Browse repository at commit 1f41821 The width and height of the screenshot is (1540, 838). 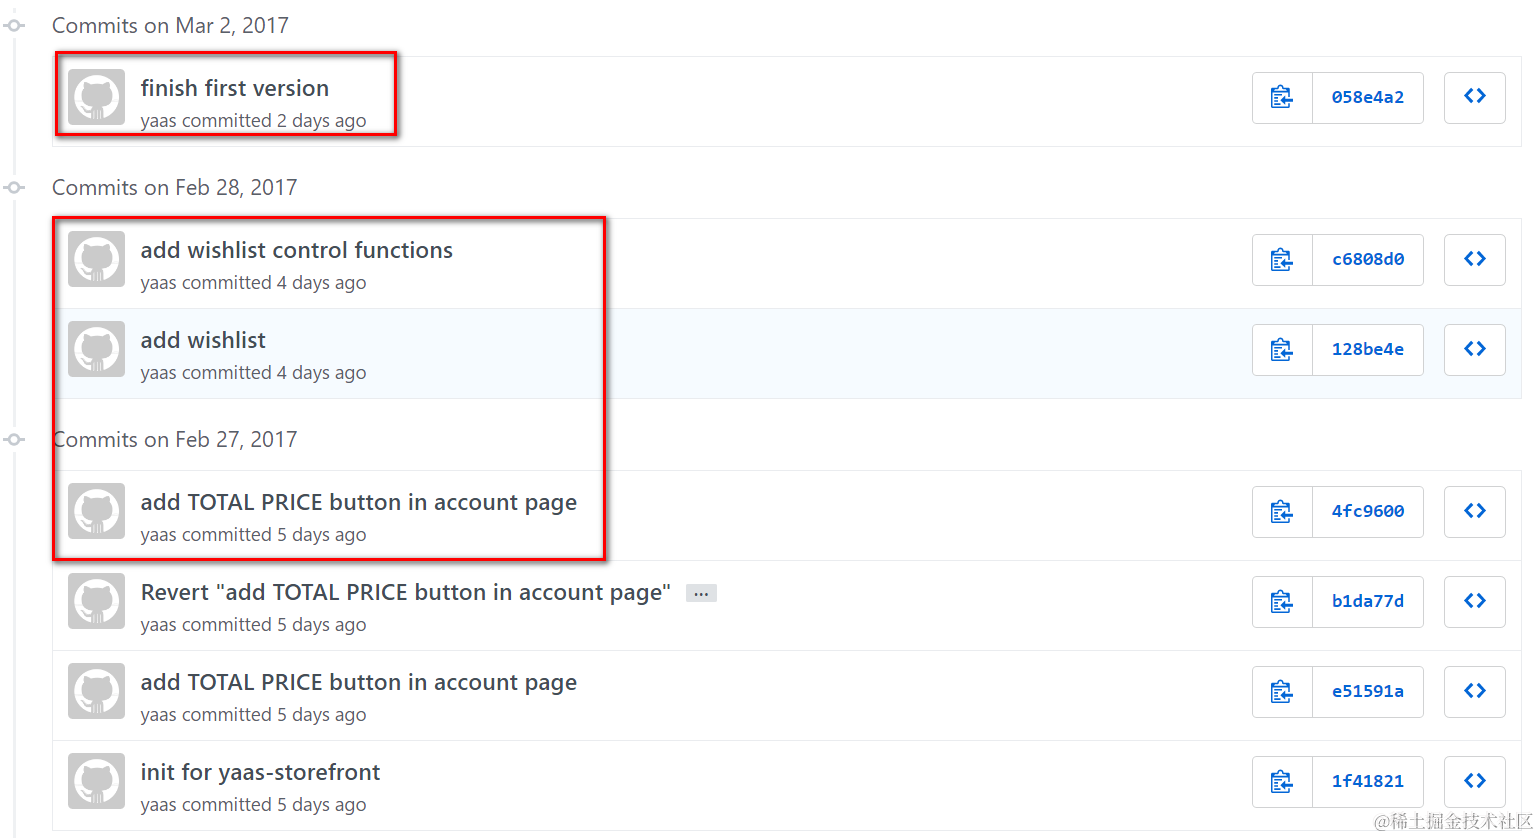(1475, 781)
